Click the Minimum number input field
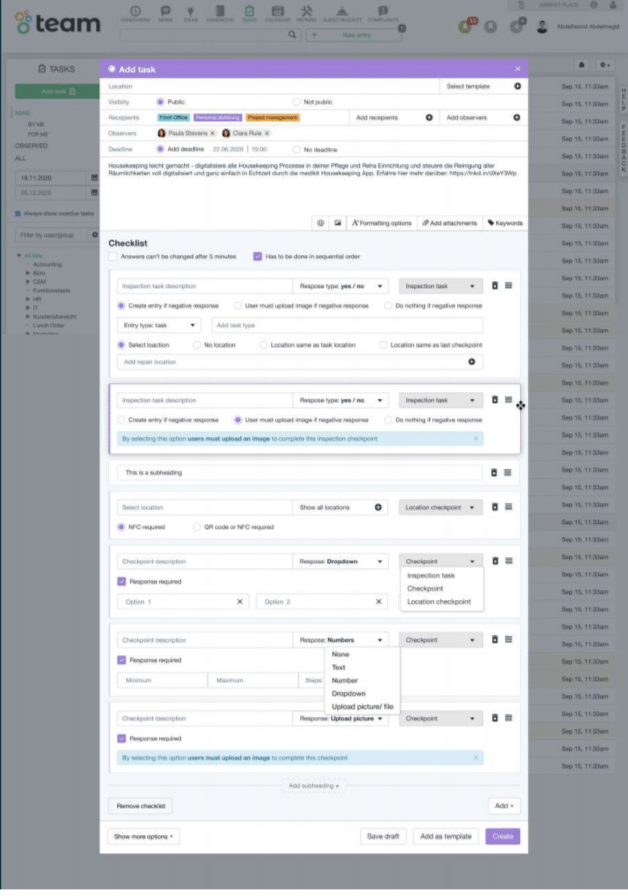This screenshot has width=628, height=896. pyautogui.click(x=162, y=681)
